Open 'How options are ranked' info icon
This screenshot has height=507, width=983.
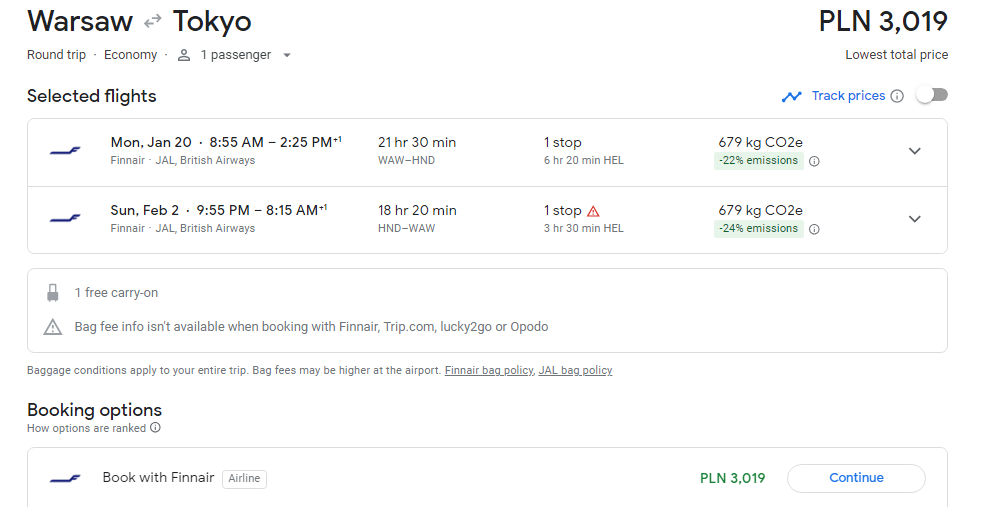click(155, 427)
